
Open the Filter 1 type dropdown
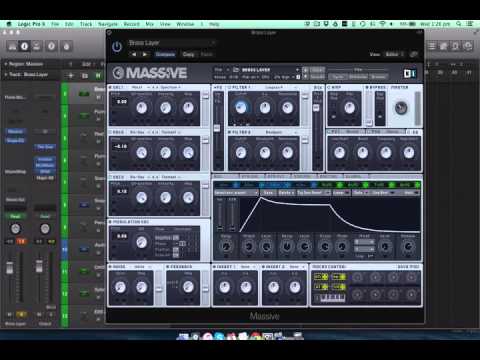tap(280, 87)
